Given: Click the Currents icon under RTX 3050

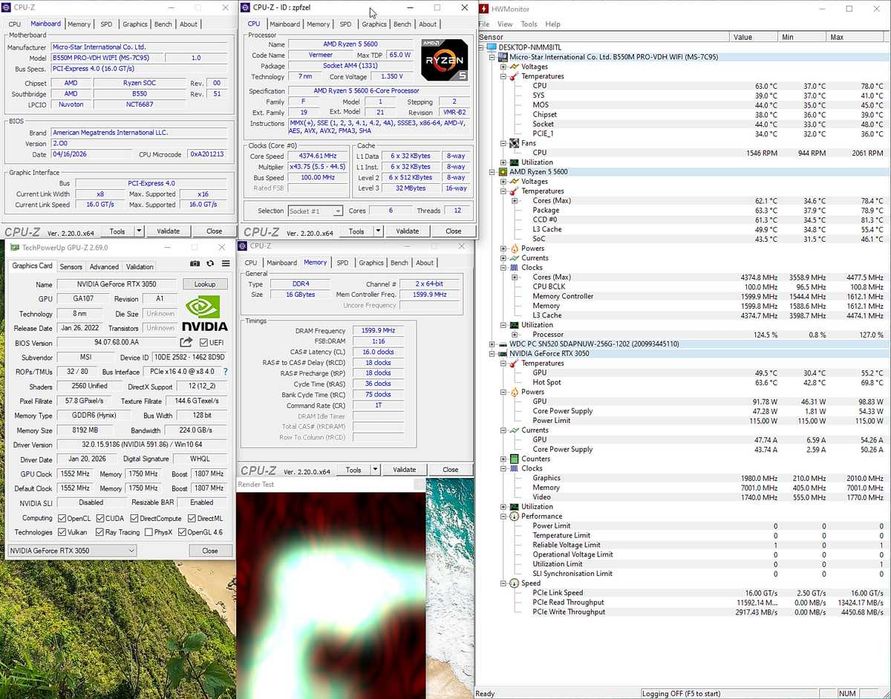Looking at the screenshot, I should tap(514, 430).
